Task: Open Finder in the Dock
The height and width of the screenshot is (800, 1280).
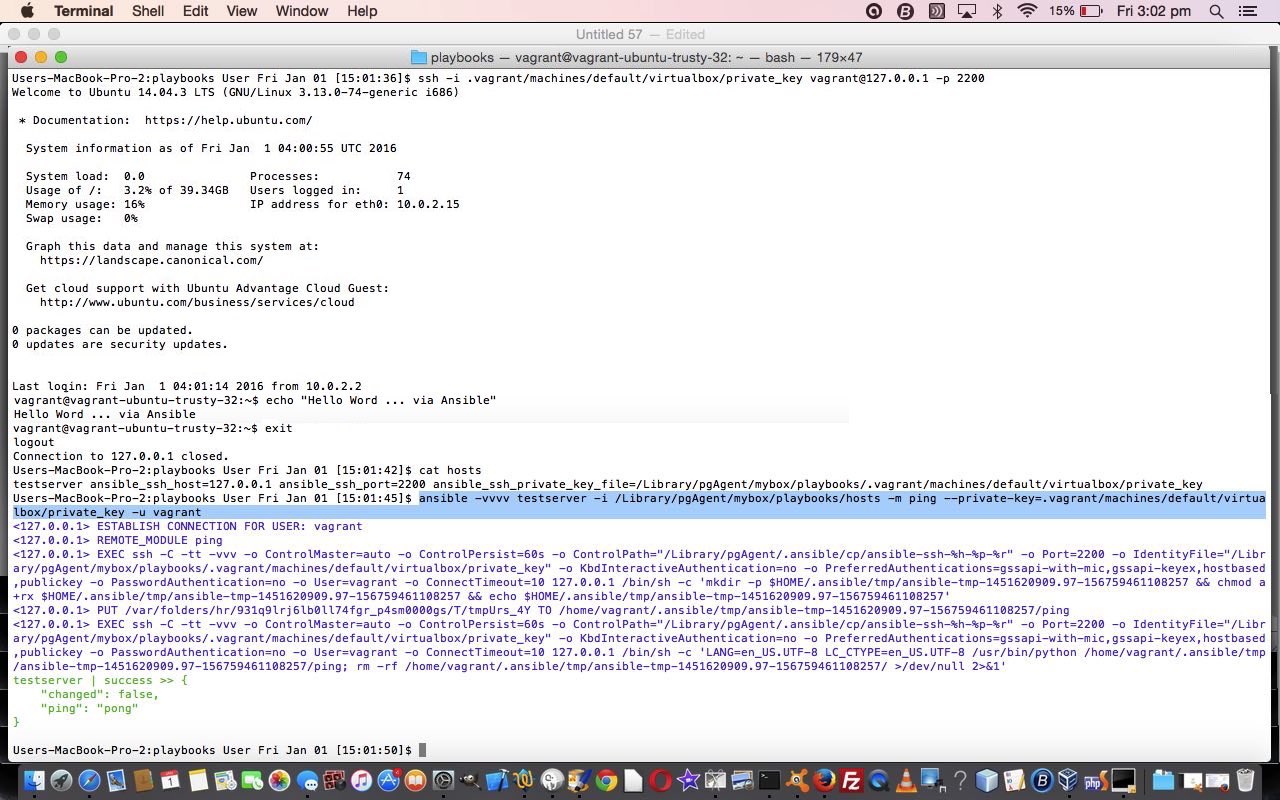Action: tap(35, 780)
